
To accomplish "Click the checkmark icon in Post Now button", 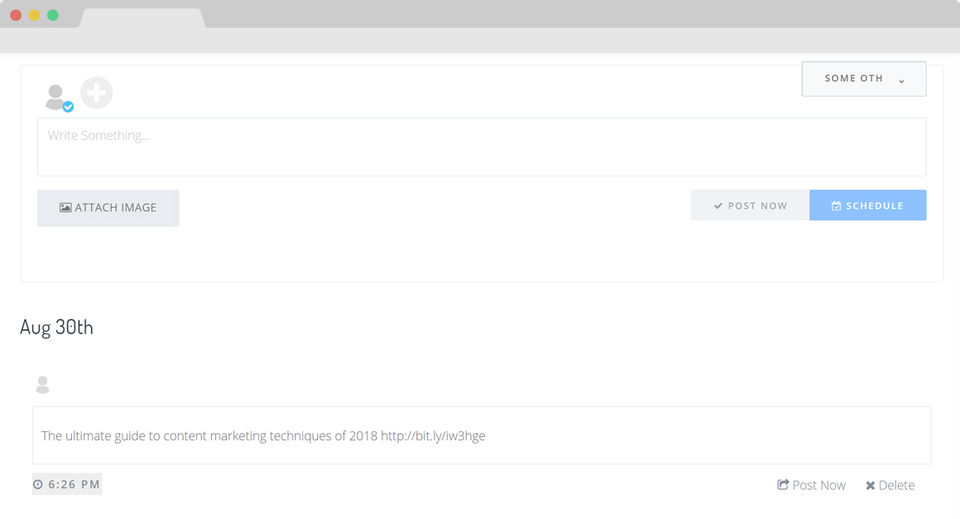I will [x=718, y=206].
